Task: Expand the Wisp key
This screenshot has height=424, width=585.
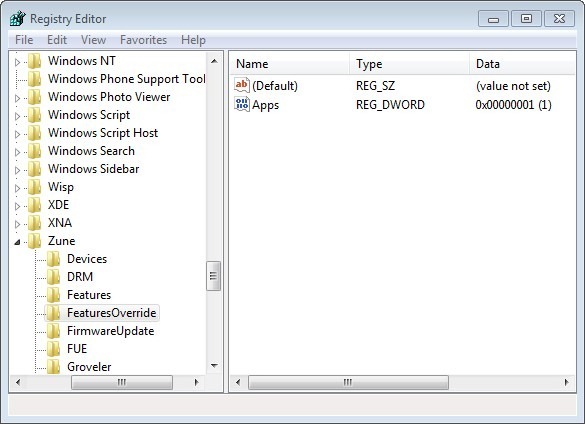Action: (x=17, y=188)
